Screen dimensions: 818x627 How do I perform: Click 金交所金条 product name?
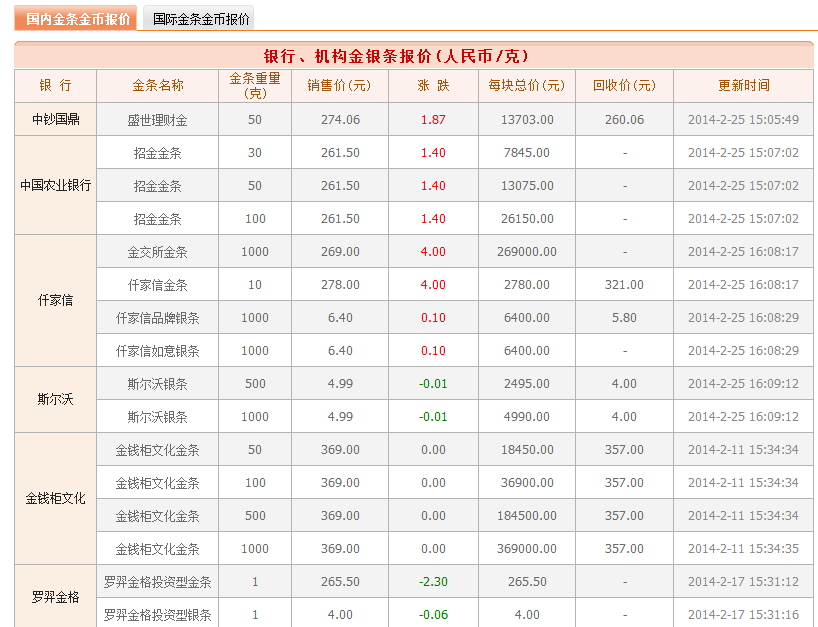(158, 252)
